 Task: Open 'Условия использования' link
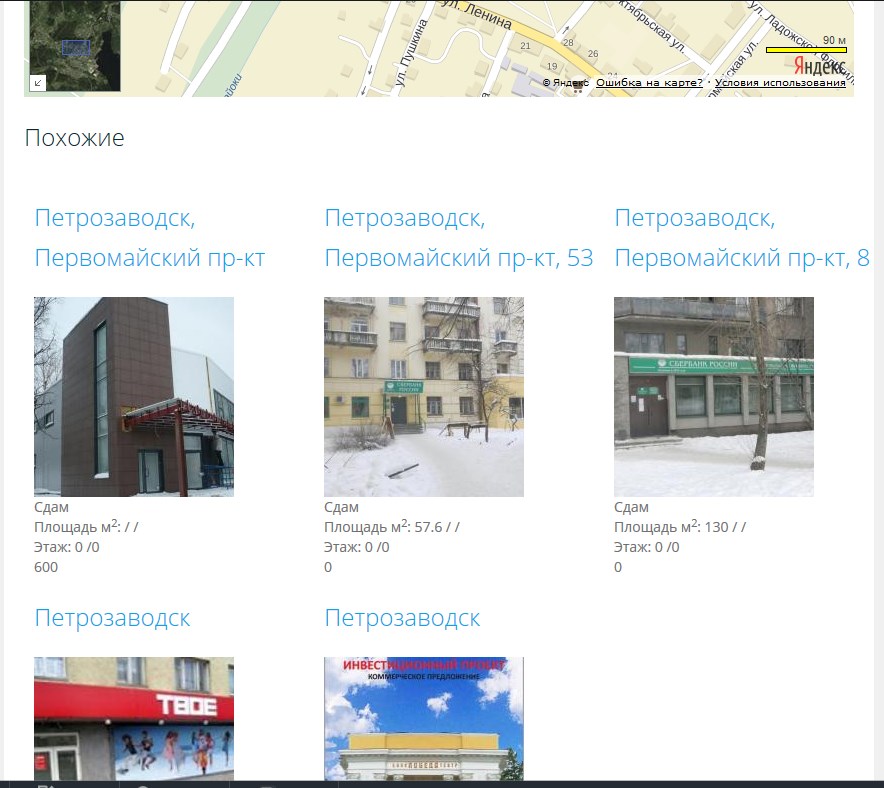tap(780, 82)
